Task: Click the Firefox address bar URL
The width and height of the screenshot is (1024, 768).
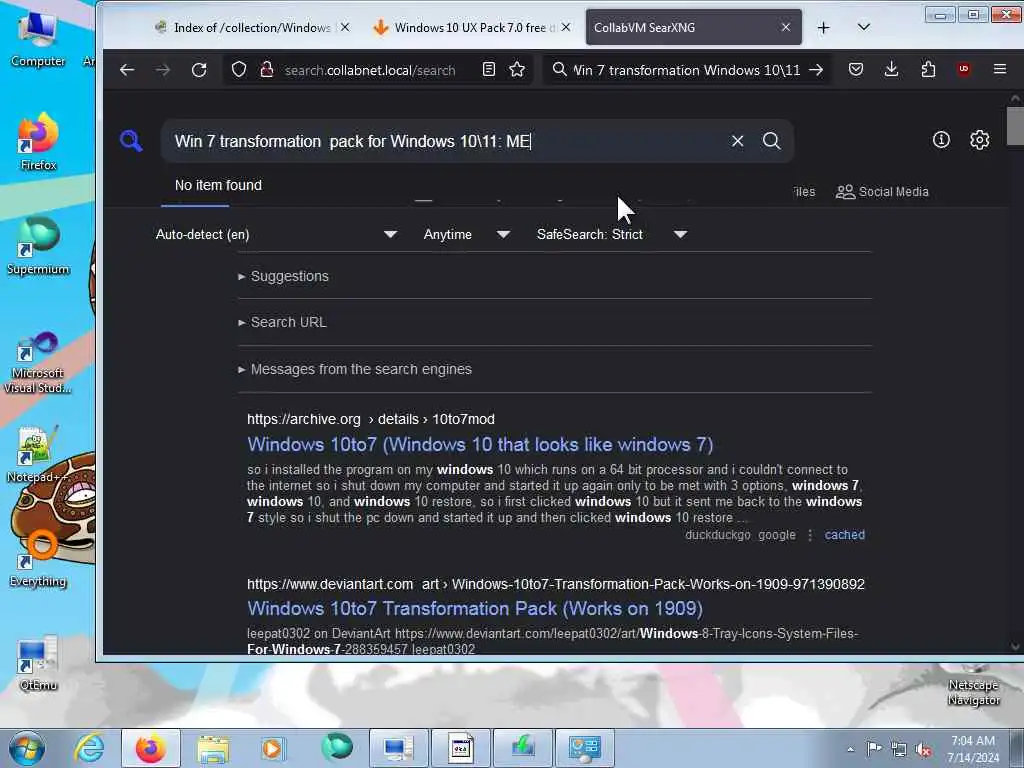Action: point(370,70)
